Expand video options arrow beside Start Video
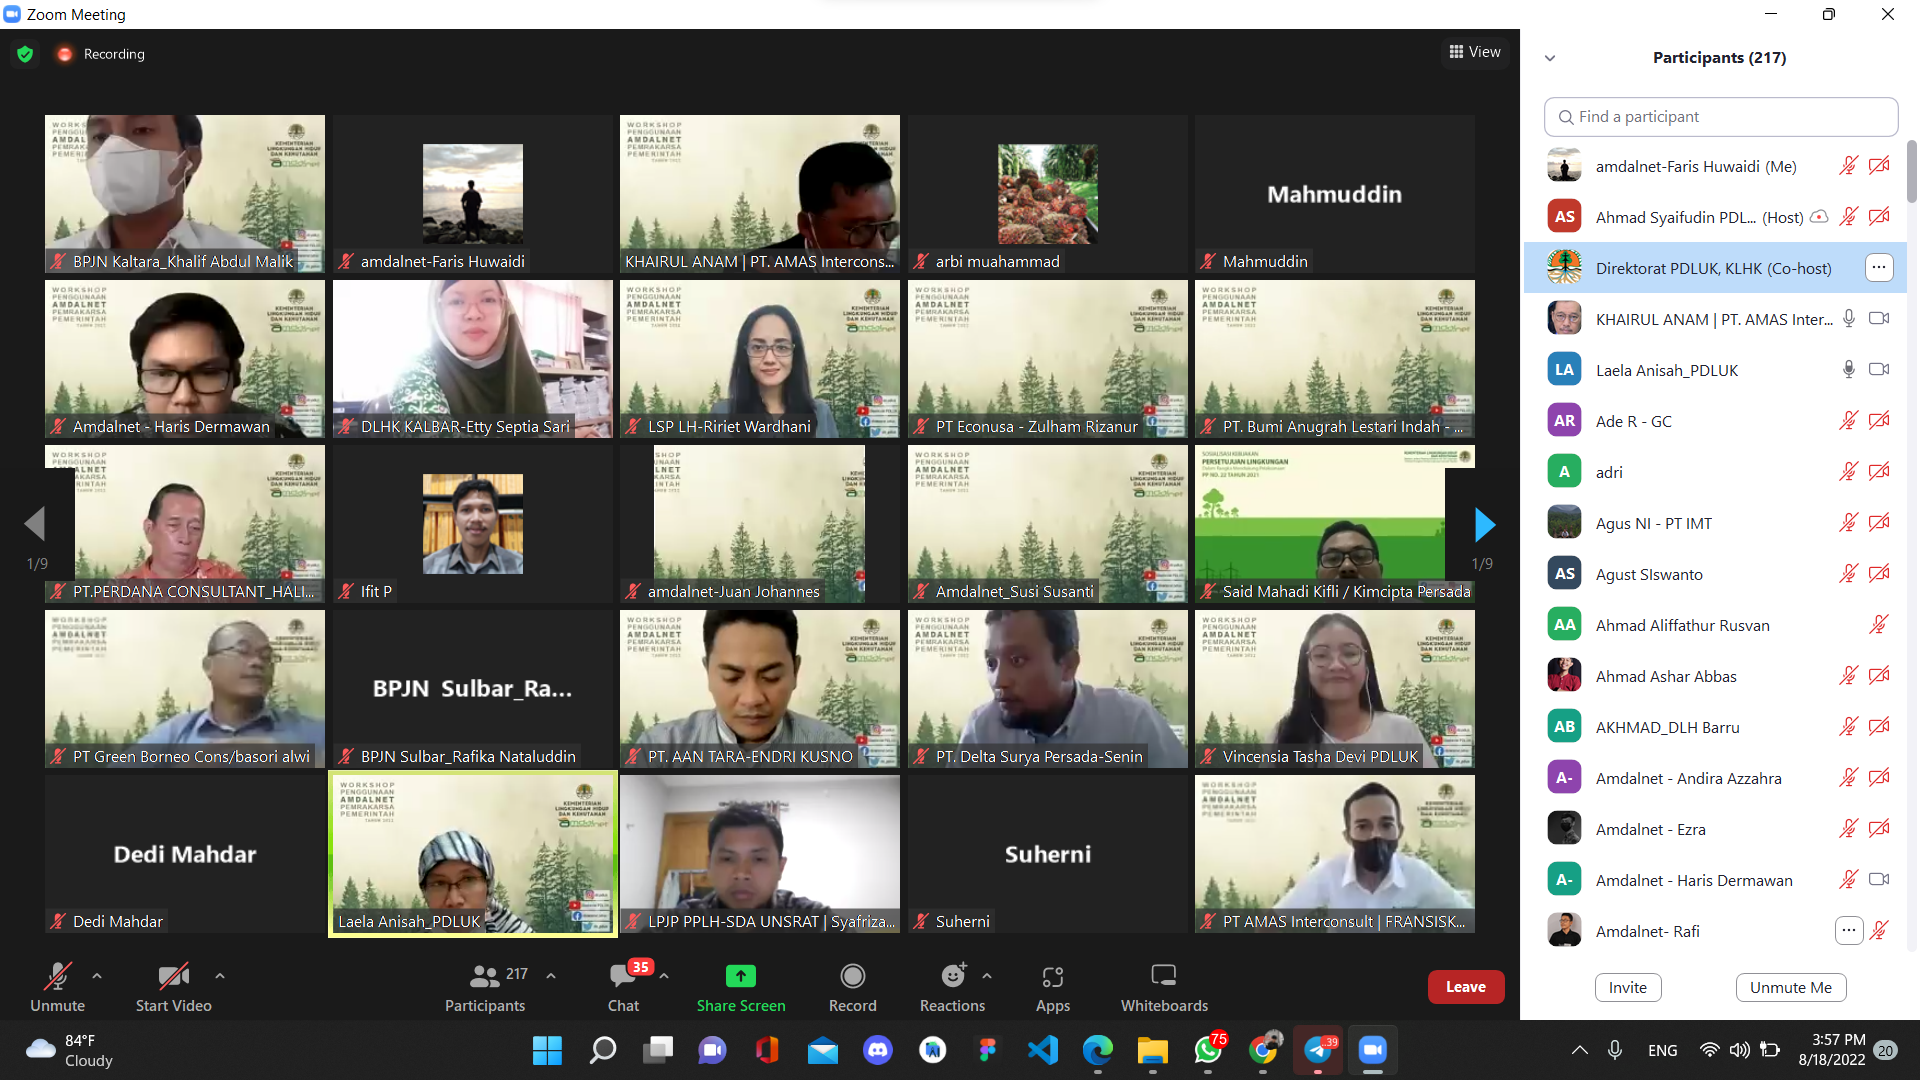 point(220,975)
